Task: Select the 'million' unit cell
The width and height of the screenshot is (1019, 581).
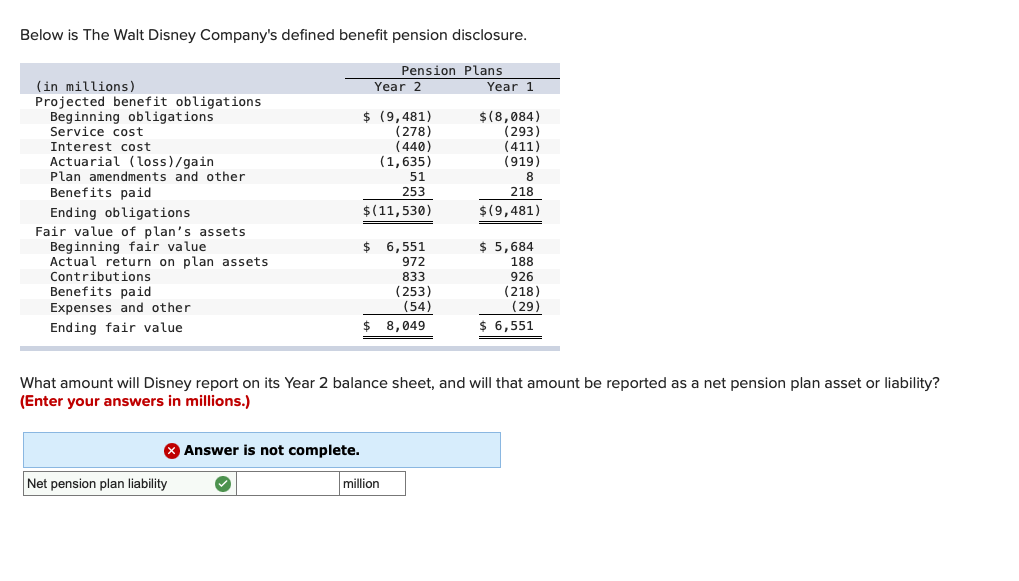Action: pyautogui.click(x=372, y=483)
